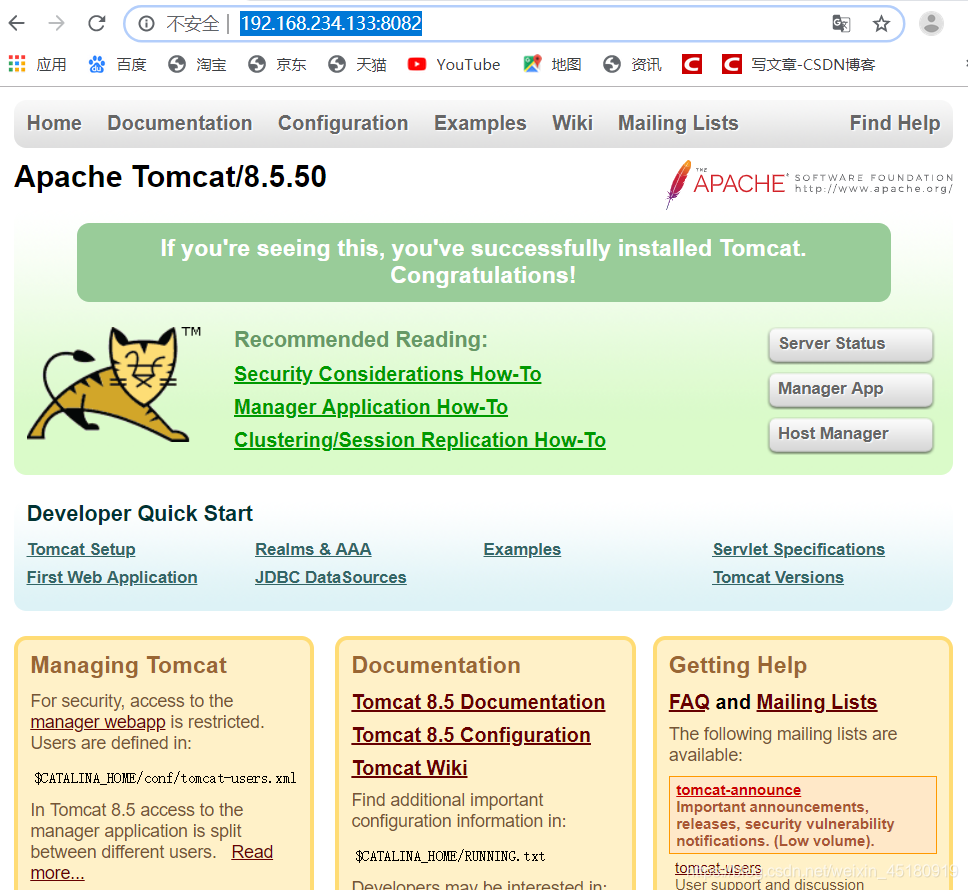Click the Manager App button

(x=851, y=389)
